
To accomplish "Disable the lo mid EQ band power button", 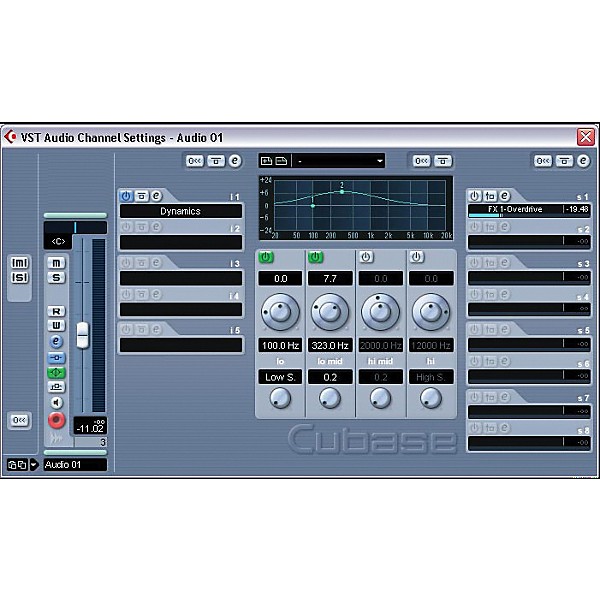I will (x=315, y=257).
